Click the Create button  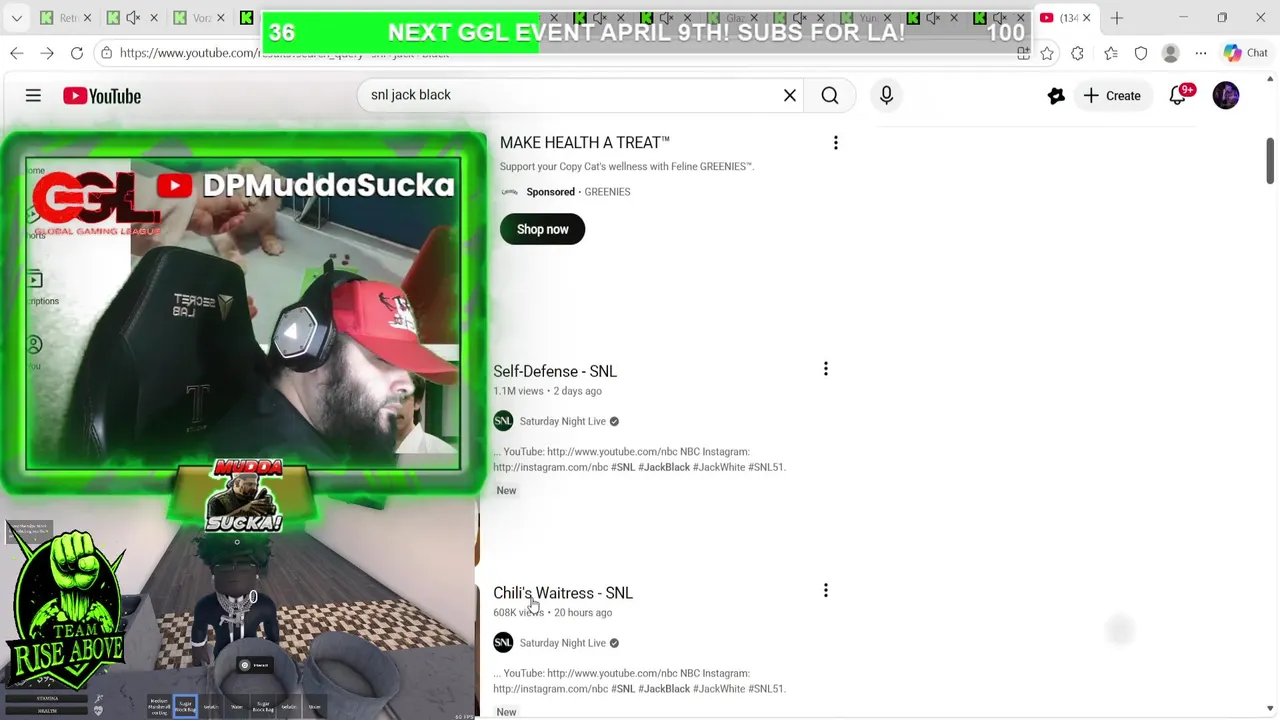click(1112, 96)
